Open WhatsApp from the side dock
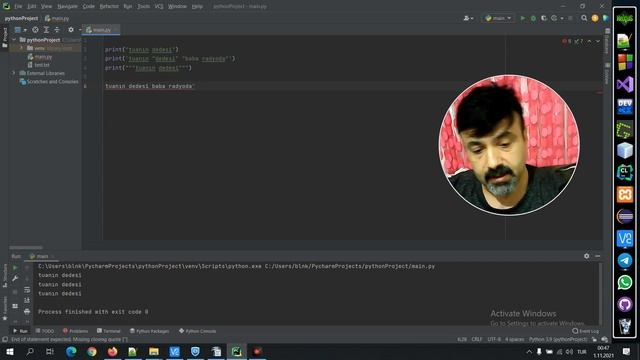The width and height of the screenshot is (640, 360). pos(624,282)
